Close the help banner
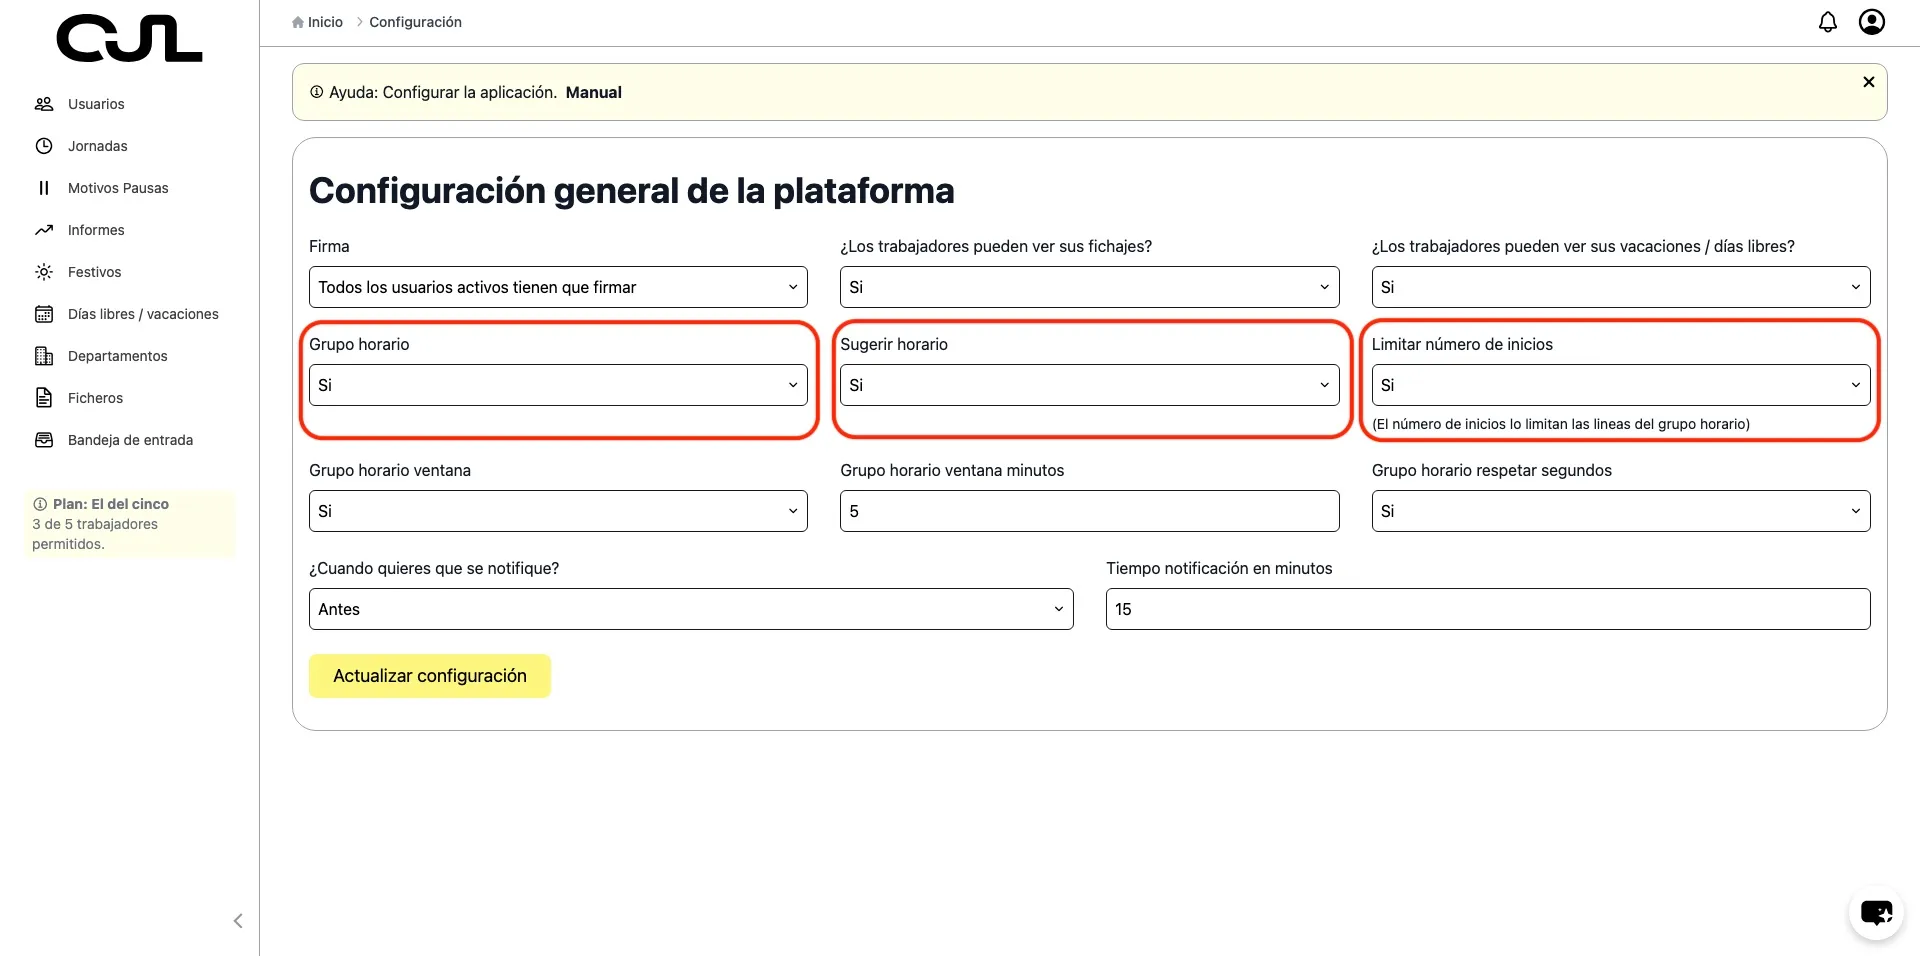 pyautogui.click(x=1869, y=82)
